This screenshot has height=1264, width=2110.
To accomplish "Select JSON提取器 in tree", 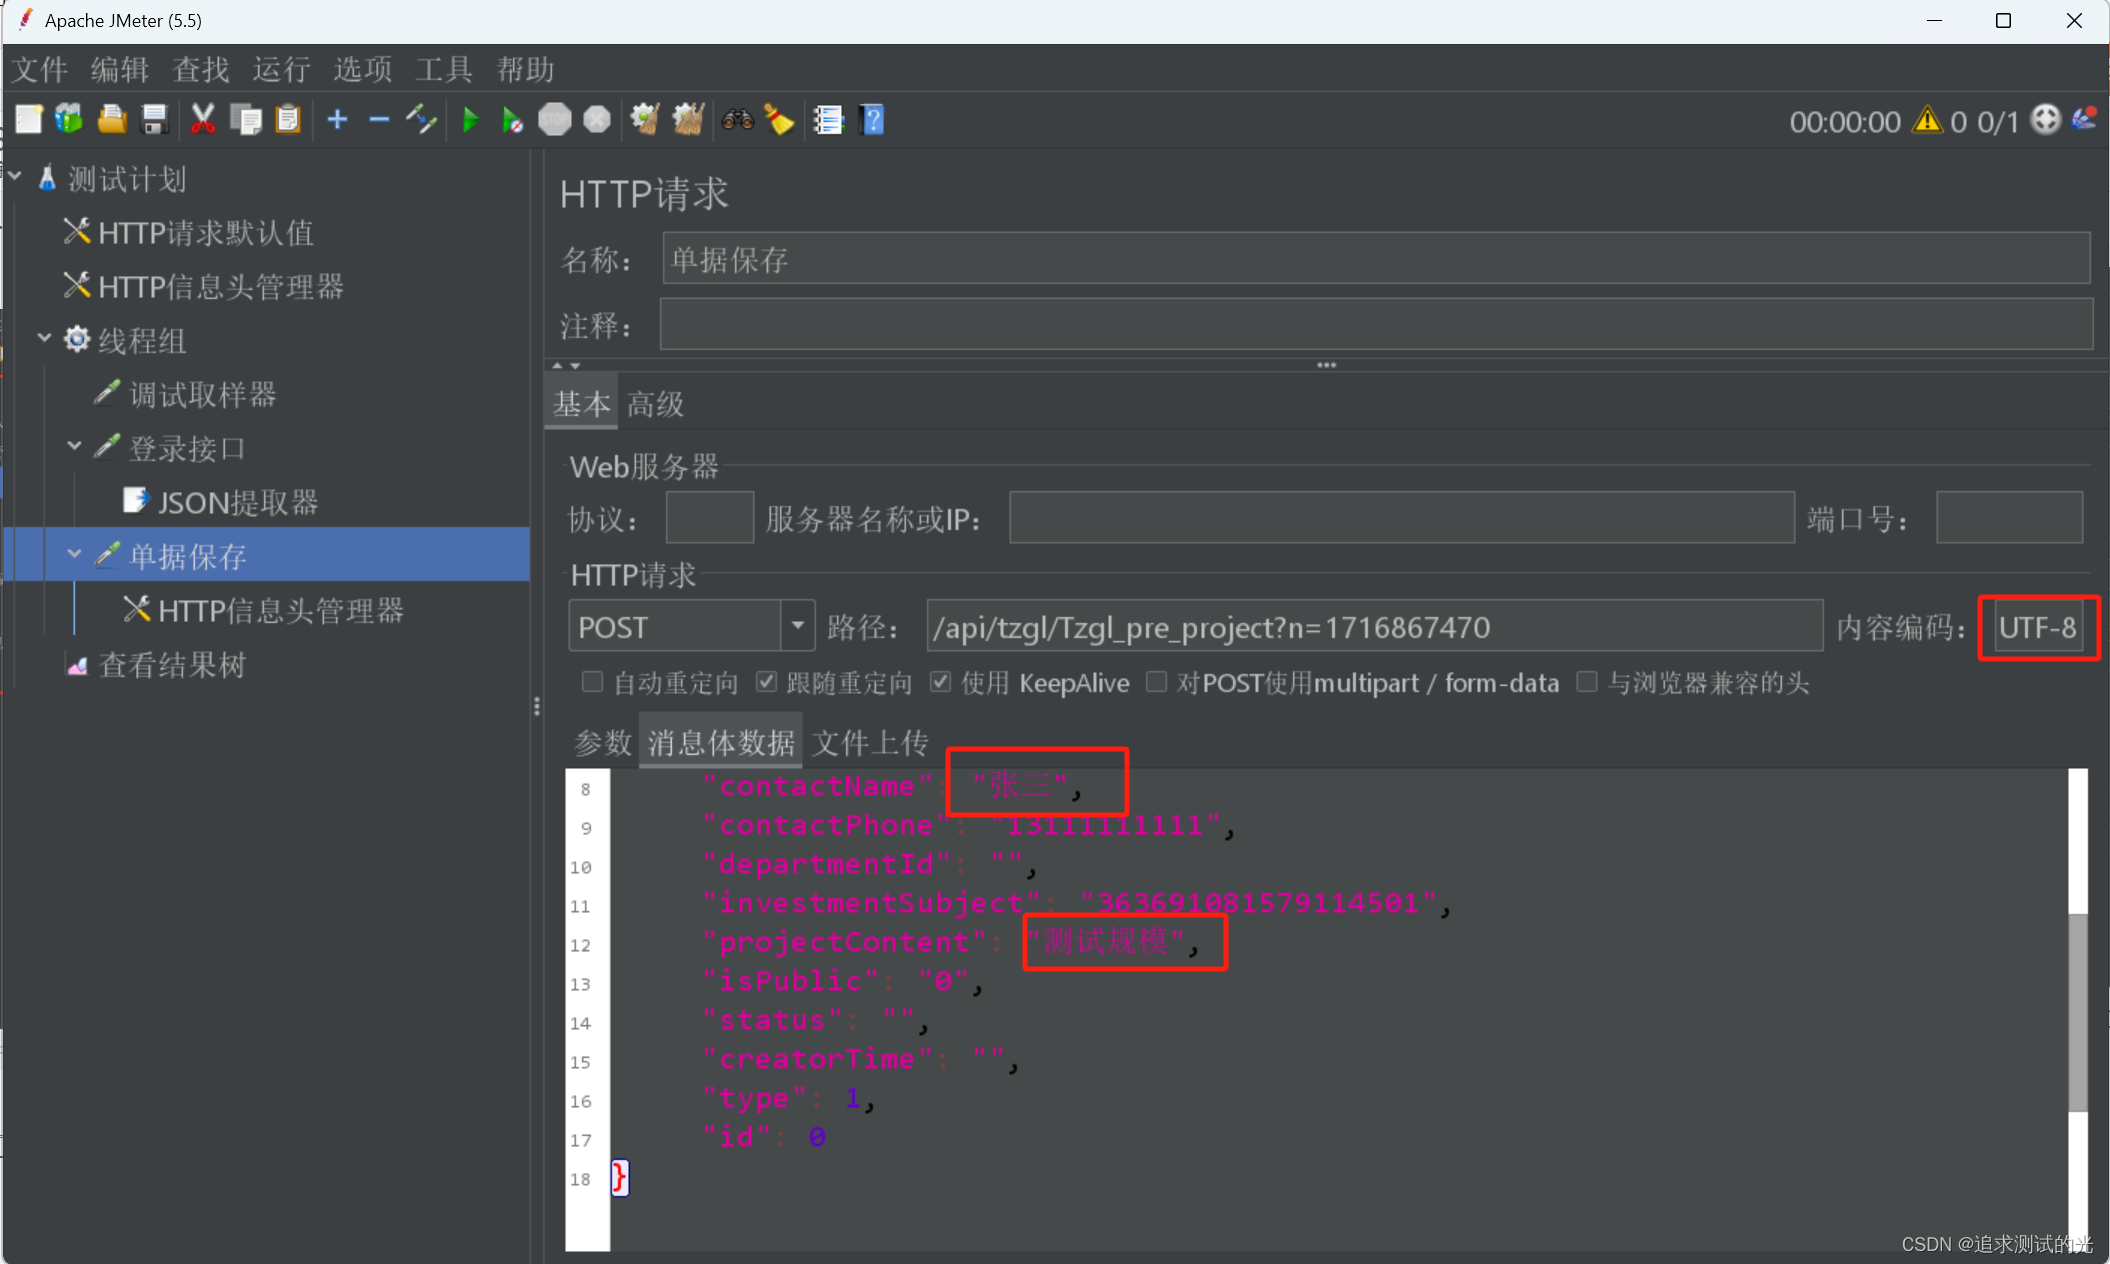I will [x=220, y=502].
